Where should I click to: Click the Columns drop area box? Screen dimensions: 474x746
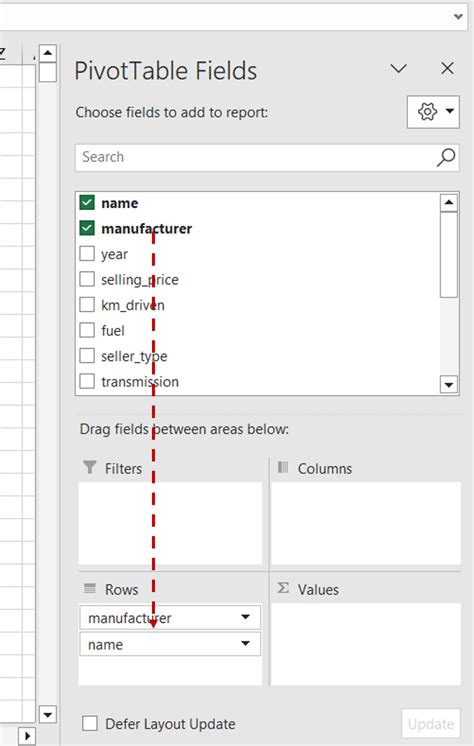coord(365,523)
